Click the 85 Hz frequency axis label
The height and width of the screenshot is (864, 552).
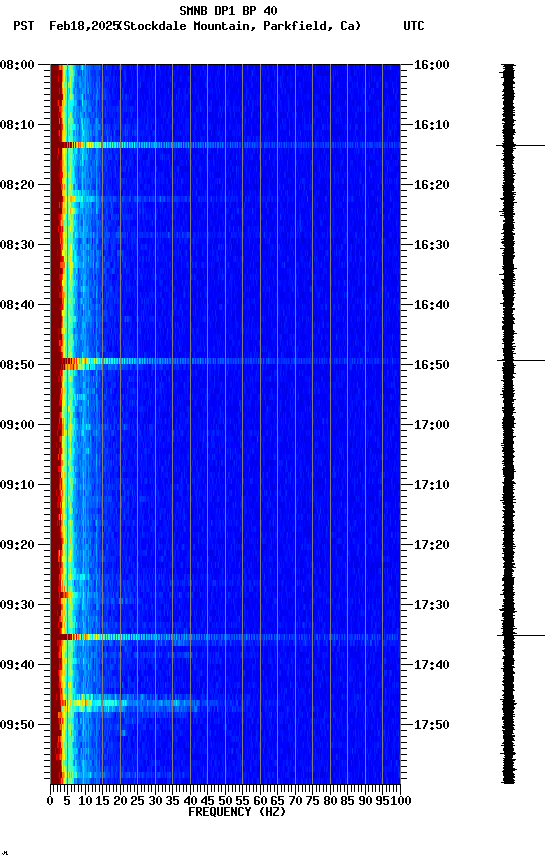click(347, 801)
